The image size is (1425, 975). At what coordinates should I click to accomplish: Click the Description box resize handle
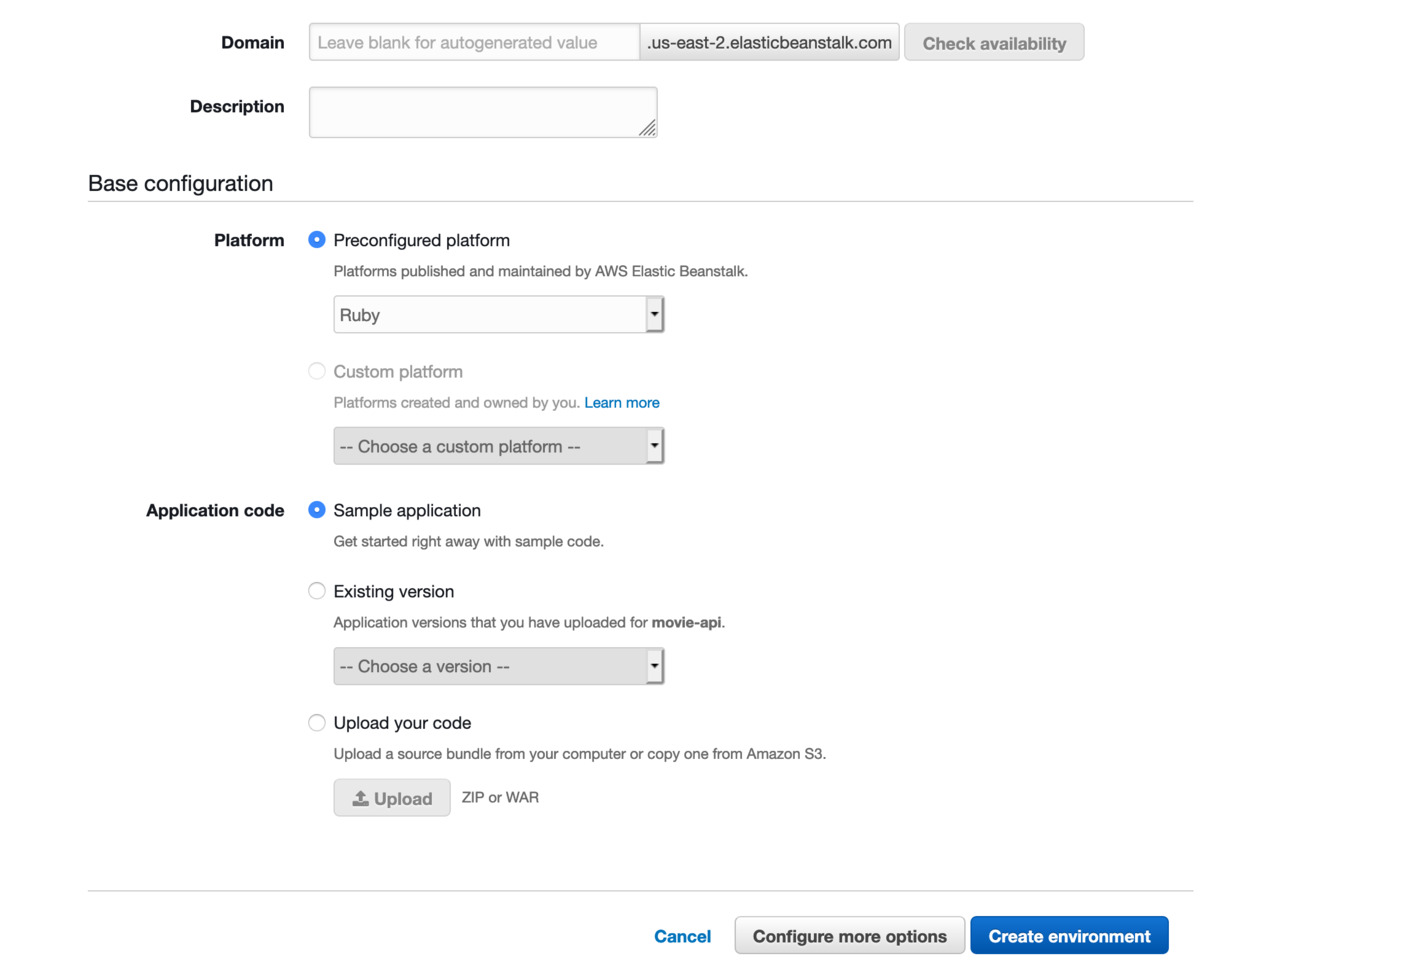(x=648, y=128)
